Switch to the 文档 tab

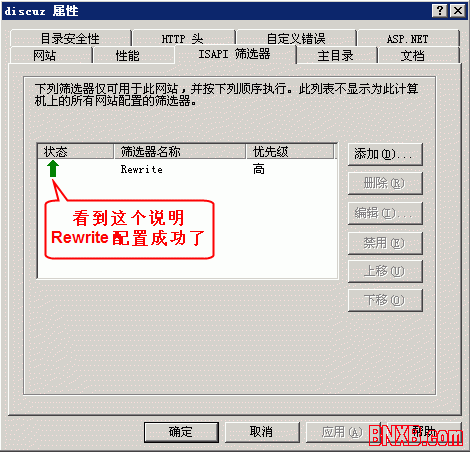click(x=418, y=55)
